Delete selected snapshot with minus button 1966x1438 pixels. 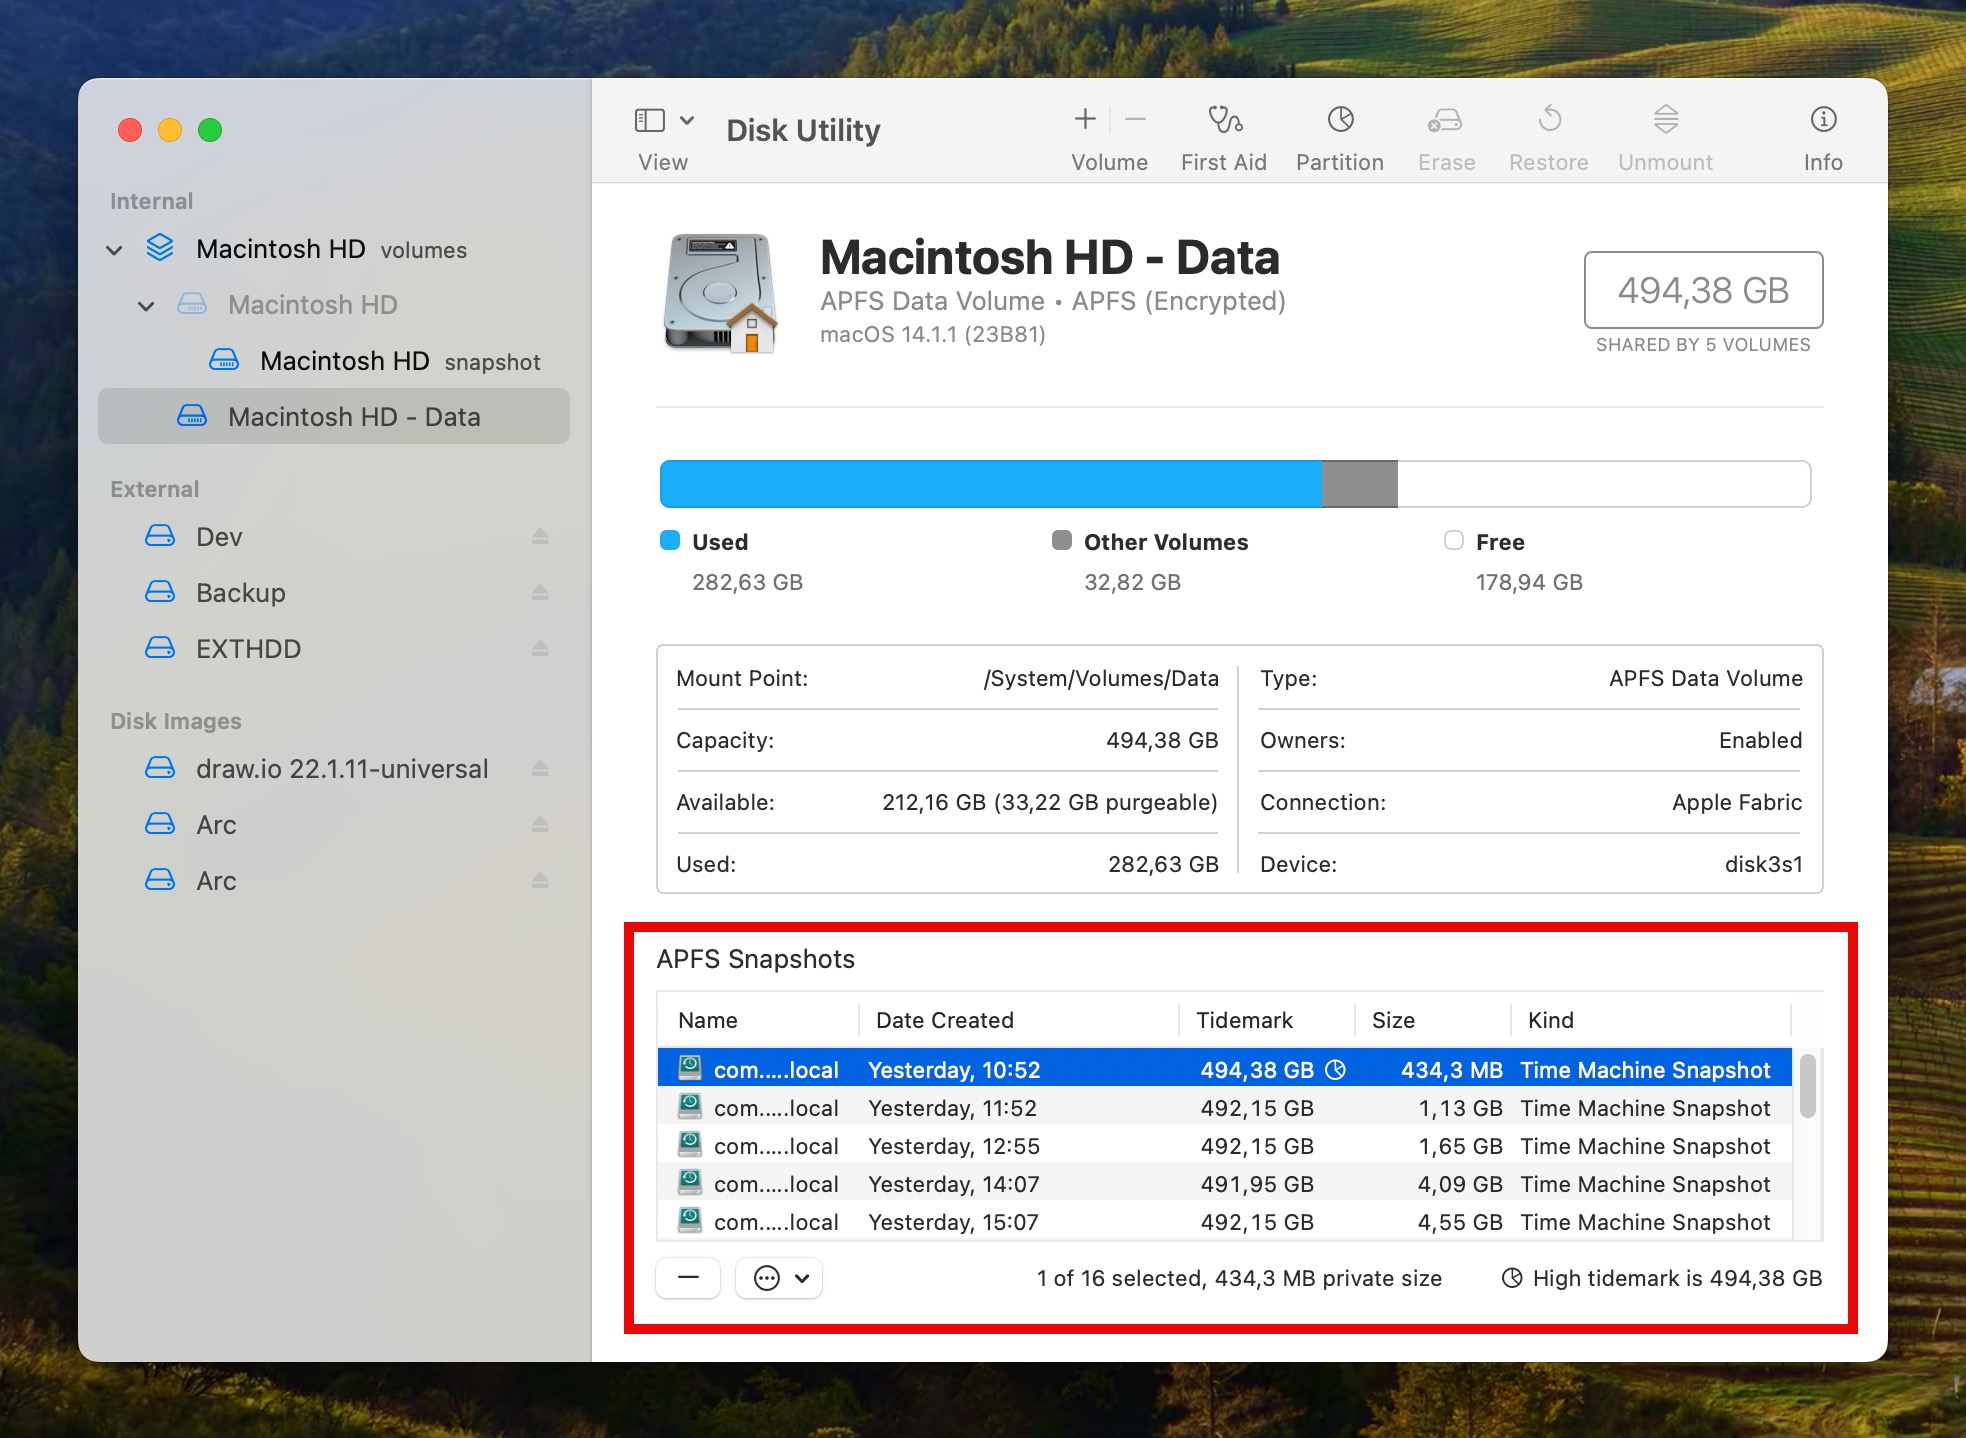pyautogui.click(x=688, y=1278)
